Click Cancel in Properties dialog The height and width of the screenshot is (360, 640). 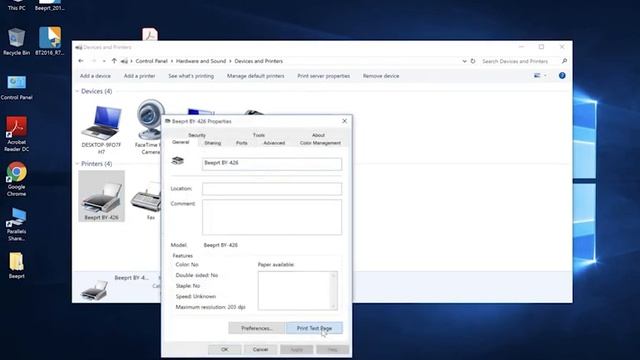pos(260,349)
